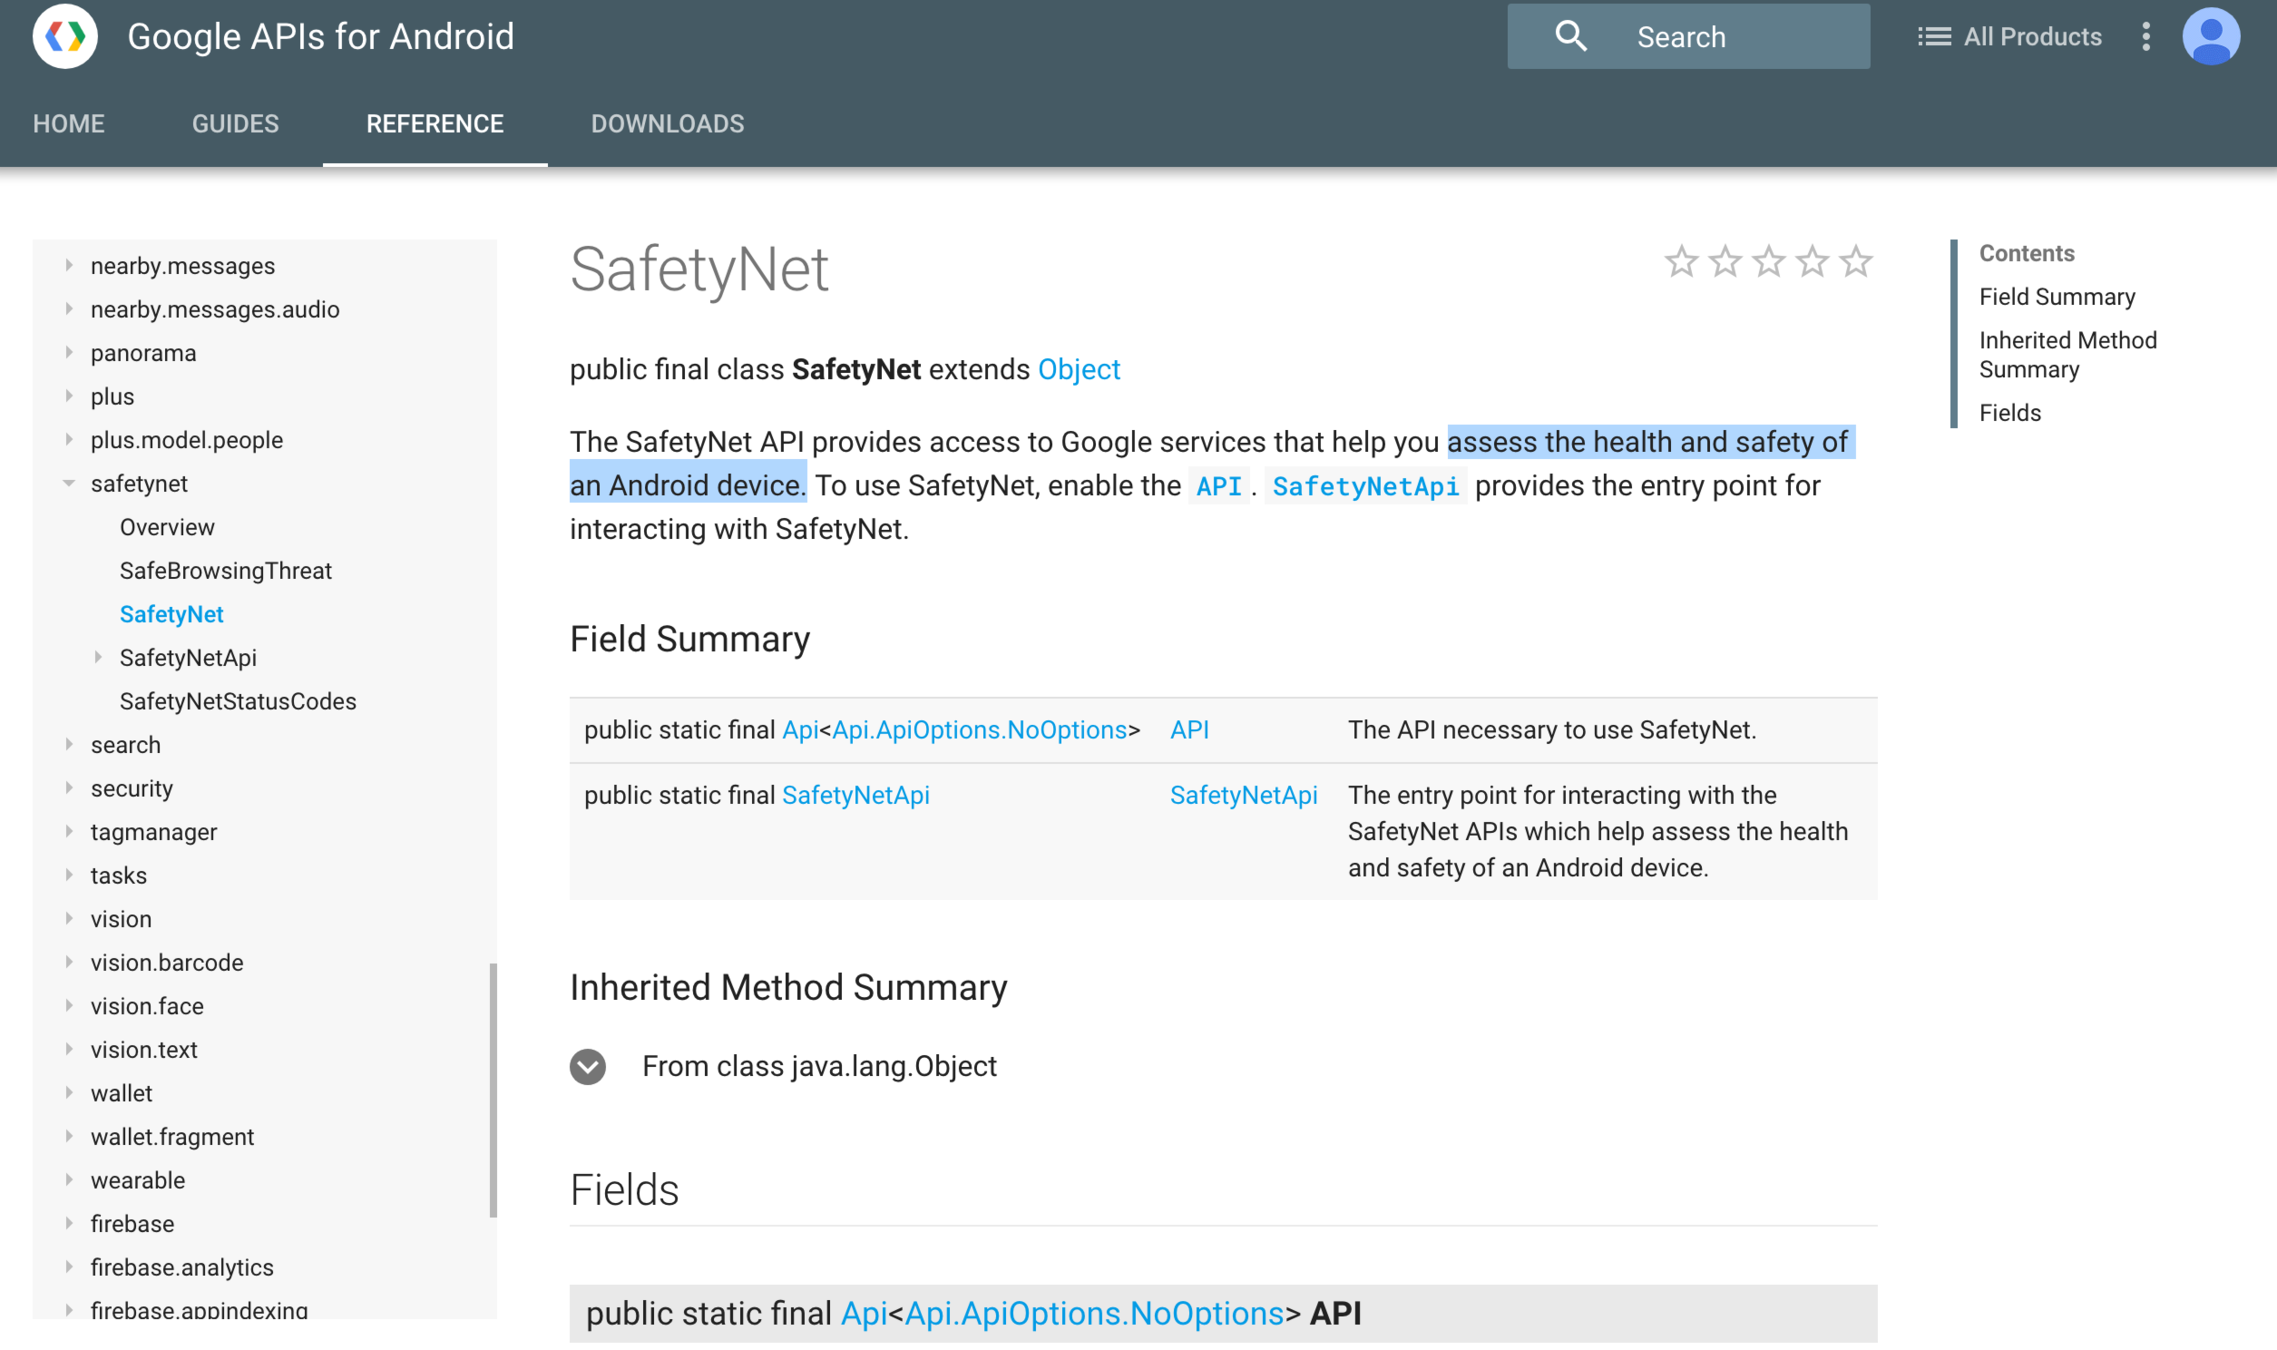
Task: Open Api.ApiOptions.NoOptions link in Fields section
Action: [1094, 1313]
